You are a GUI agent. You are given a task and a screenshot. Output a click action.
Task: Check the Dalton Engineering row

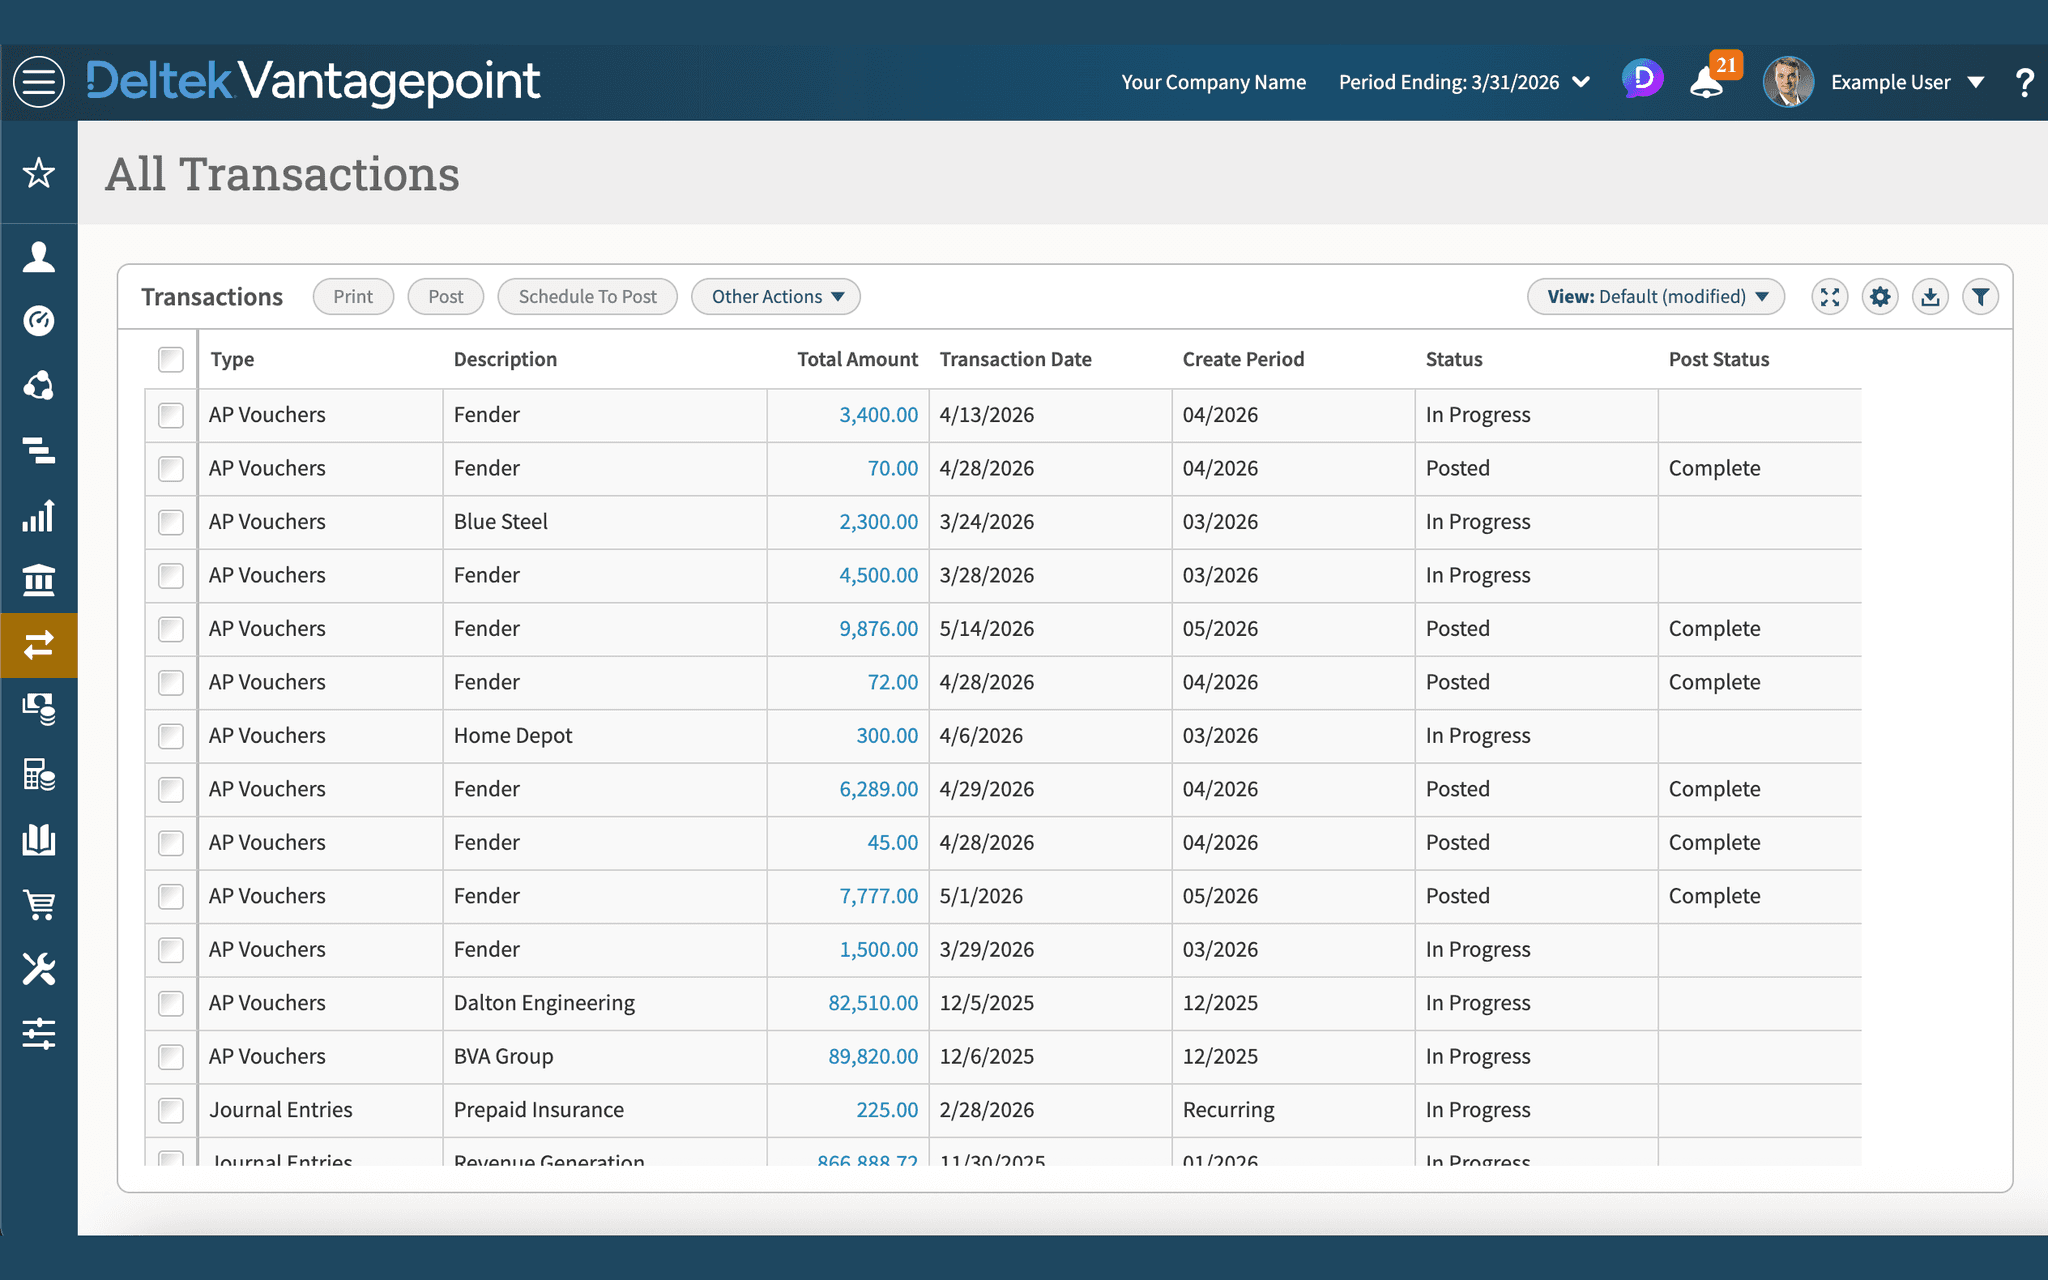point(171,1003)
